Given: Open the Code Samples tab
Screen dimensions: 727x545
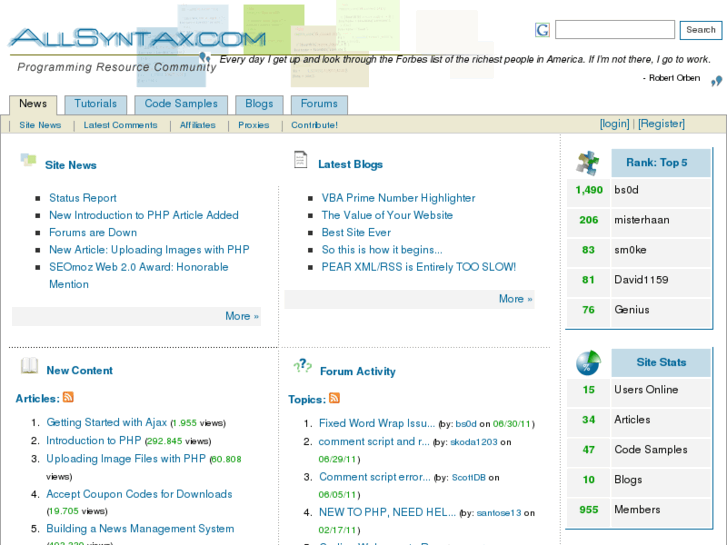Looking at the screenshot, I should (181, 104).
